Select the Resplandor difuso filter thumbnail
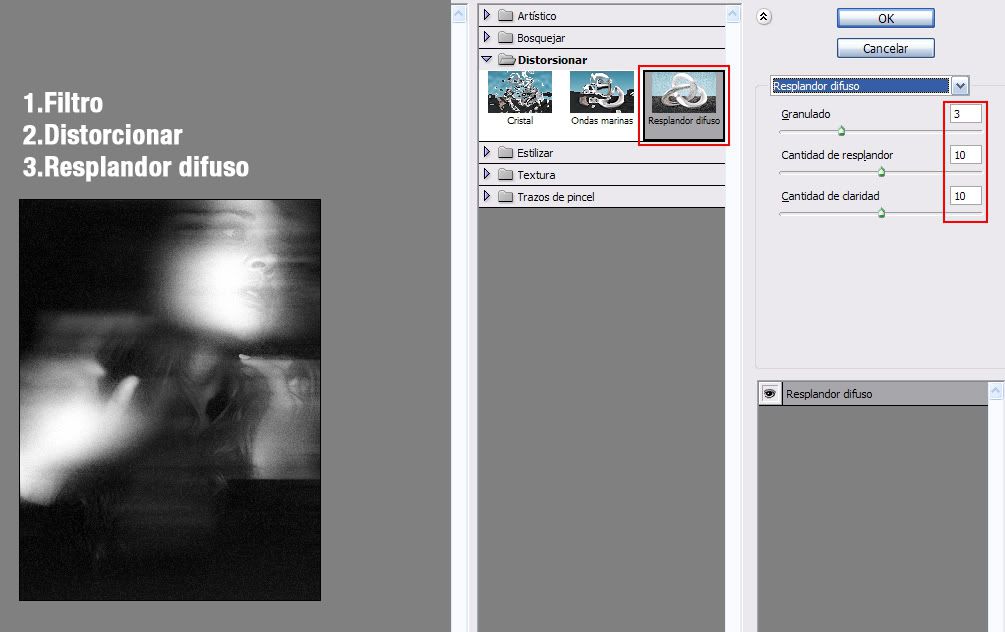Screen dimensions: 1005x632 [x=684, y=105]
